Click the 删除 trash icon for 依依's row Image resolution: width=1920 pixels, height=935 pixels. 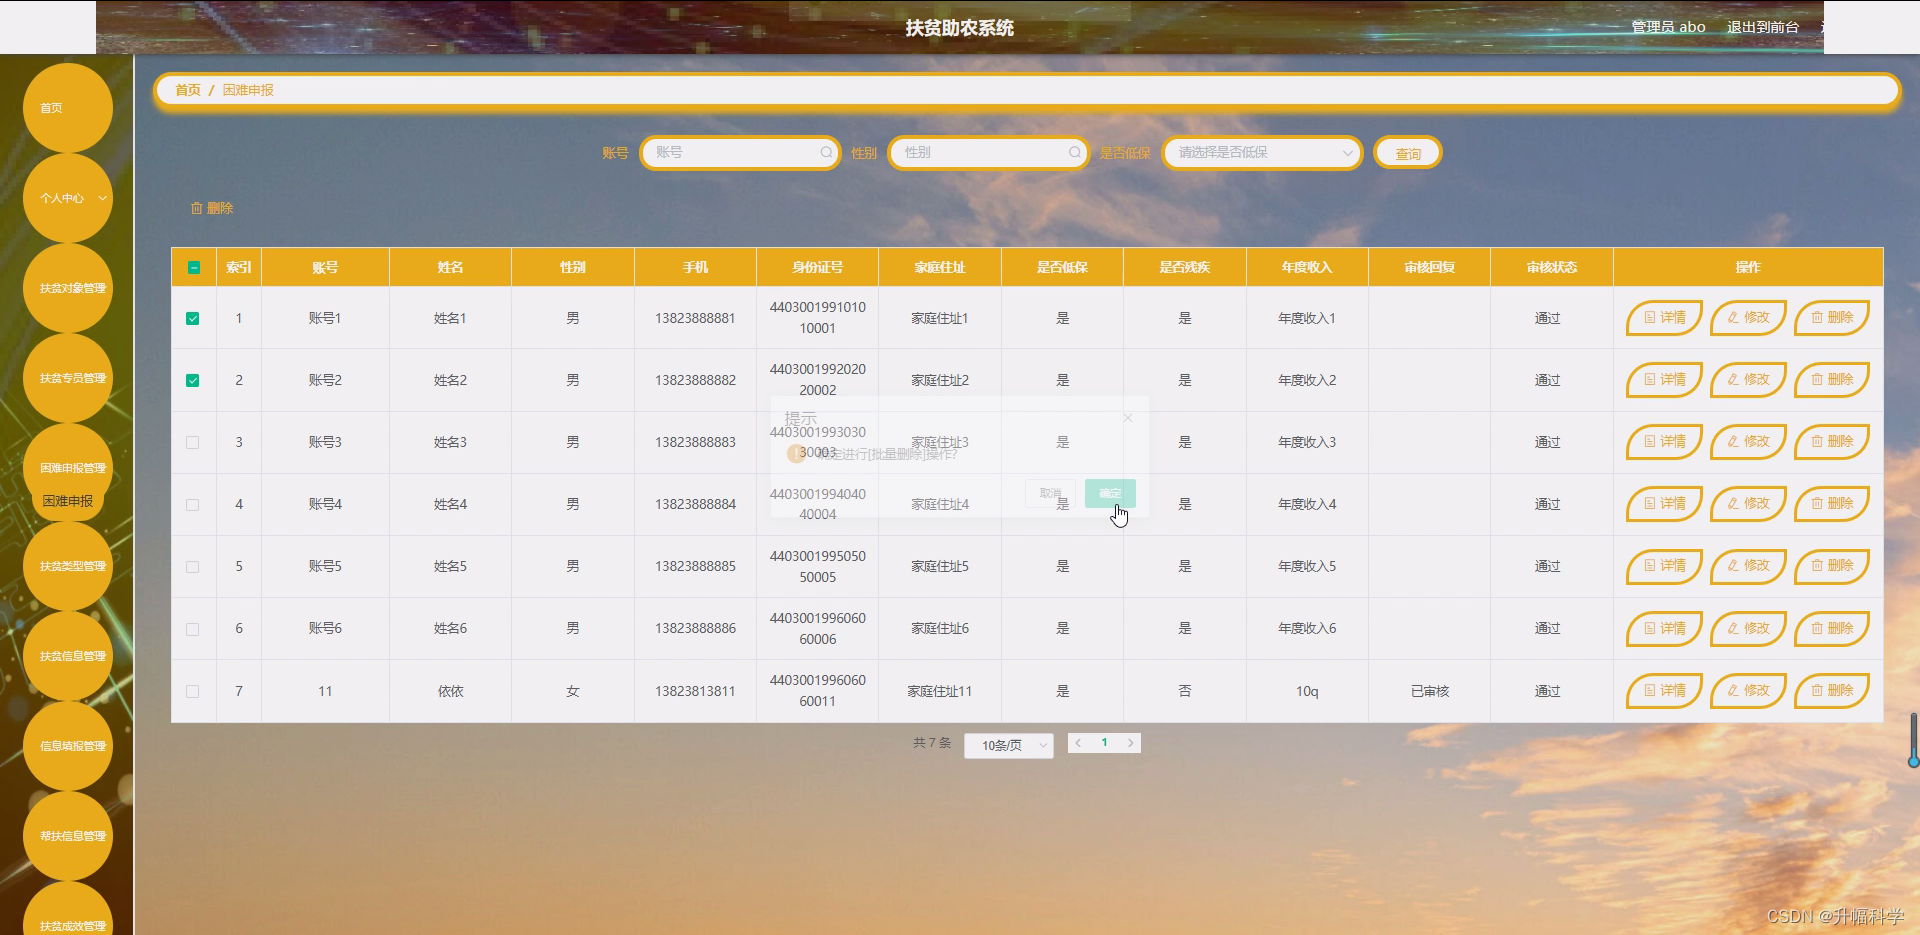point(1832,691)
